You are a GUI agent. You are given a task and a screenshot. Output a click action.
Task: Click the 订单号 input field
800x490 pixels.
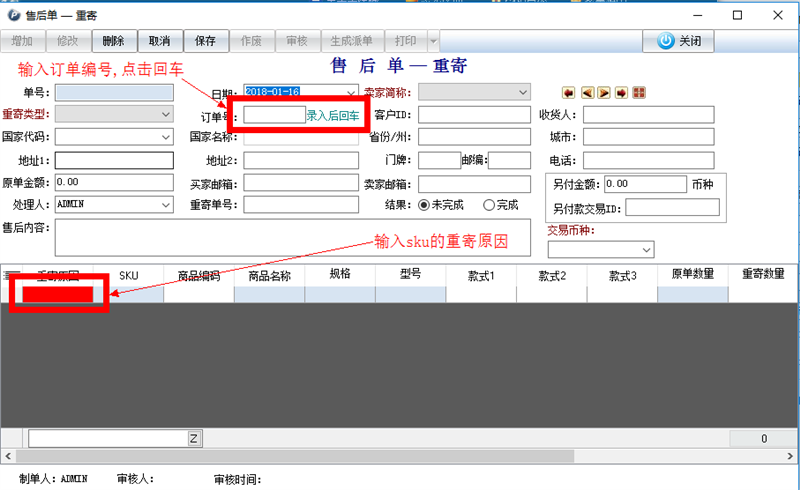click(274, 115)
